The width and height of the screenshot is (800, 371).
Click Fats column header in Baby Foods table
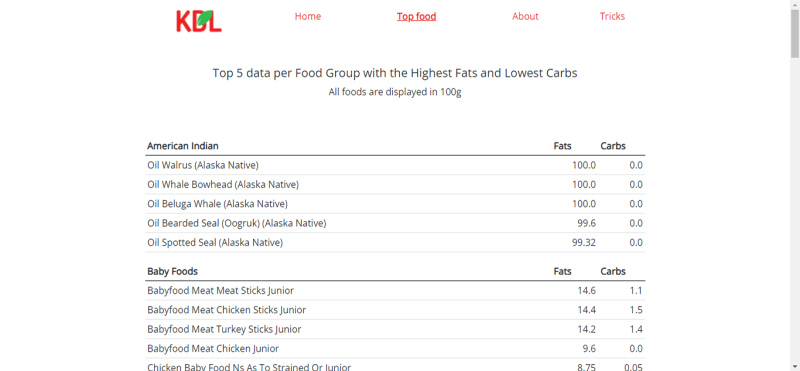coord(562,271)
